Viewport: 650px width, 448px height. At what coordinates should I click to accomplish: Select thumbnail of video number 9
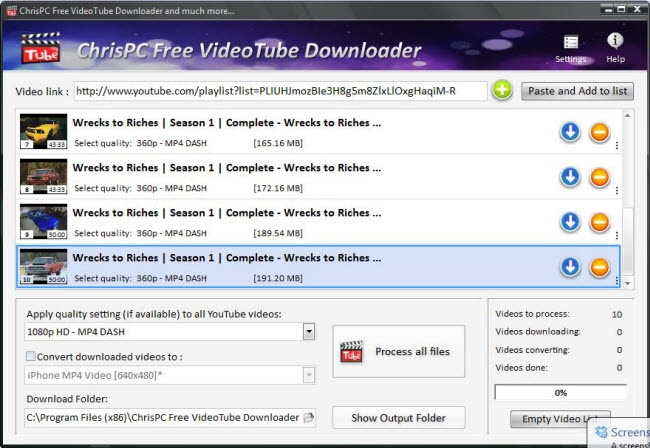point(43,221)
